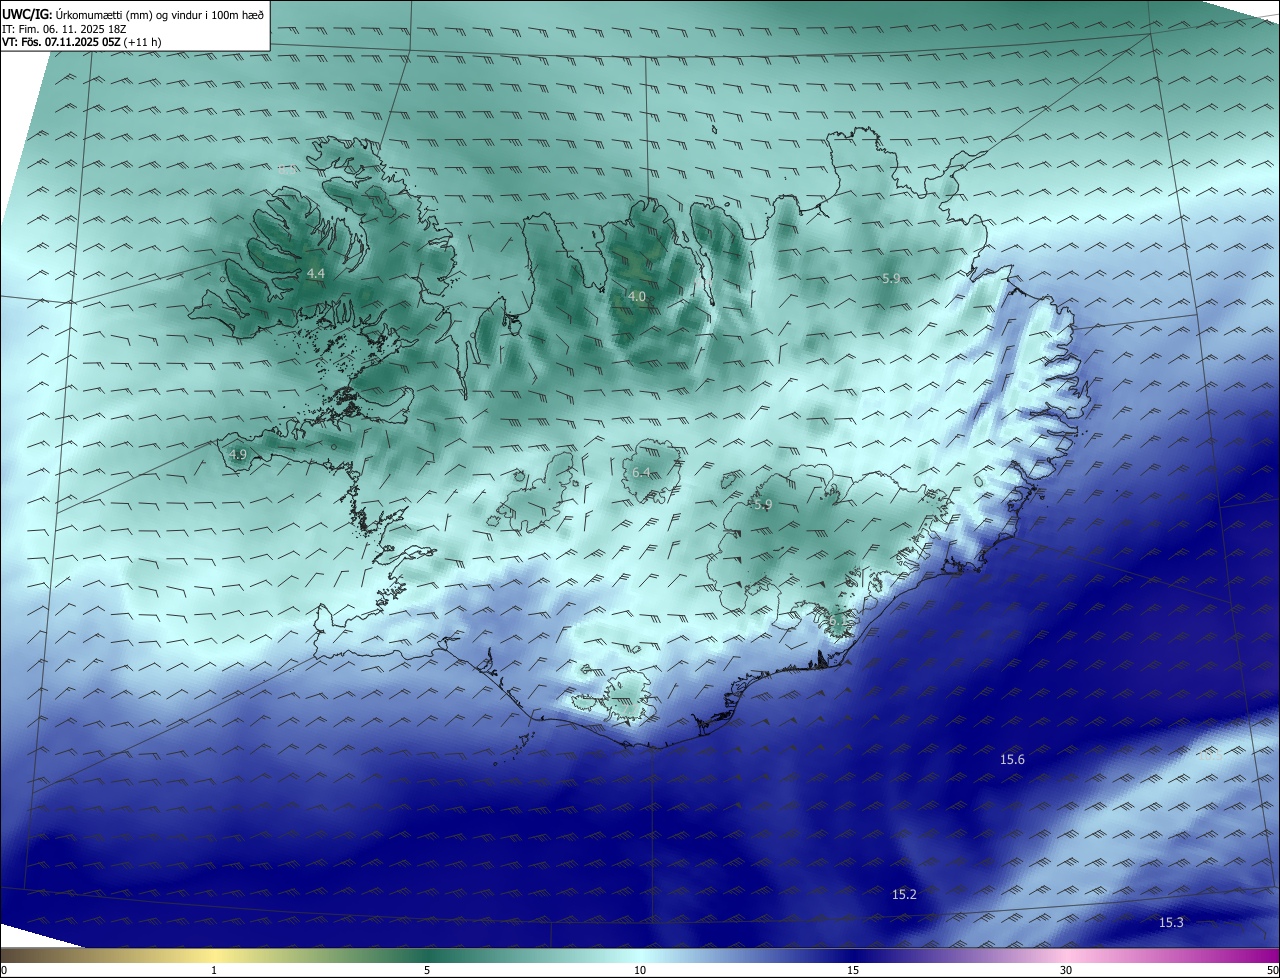Screen dimensions: 1280x978
Task: Click the 50 tick label on the color scale
Action: (1272, 970)
